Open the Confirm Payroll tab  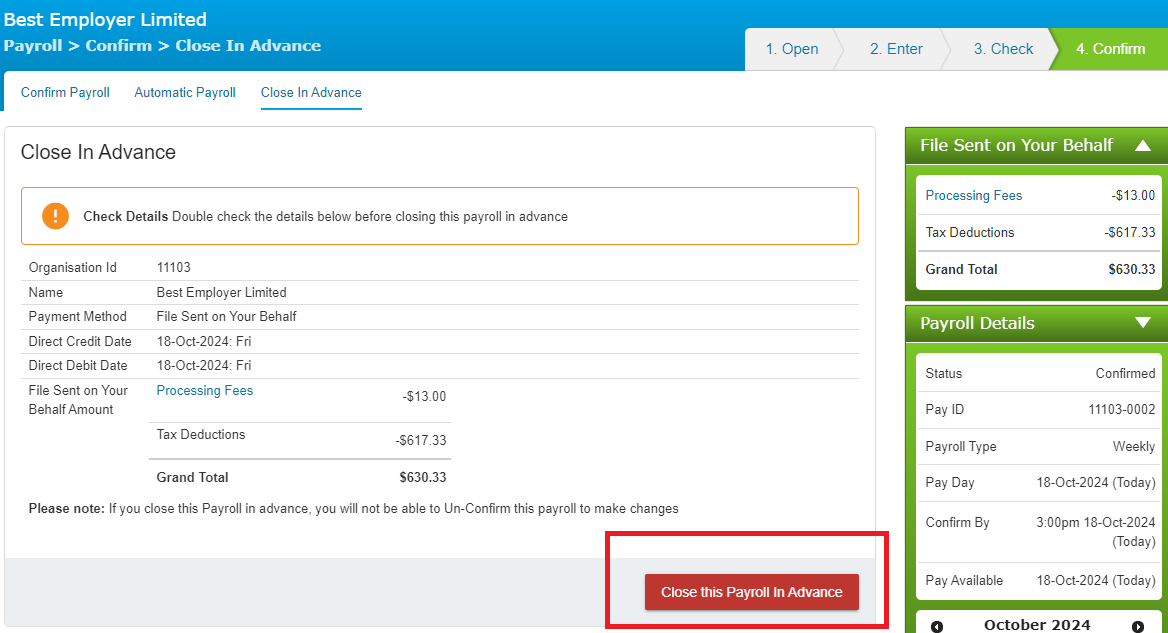[65, 92]
